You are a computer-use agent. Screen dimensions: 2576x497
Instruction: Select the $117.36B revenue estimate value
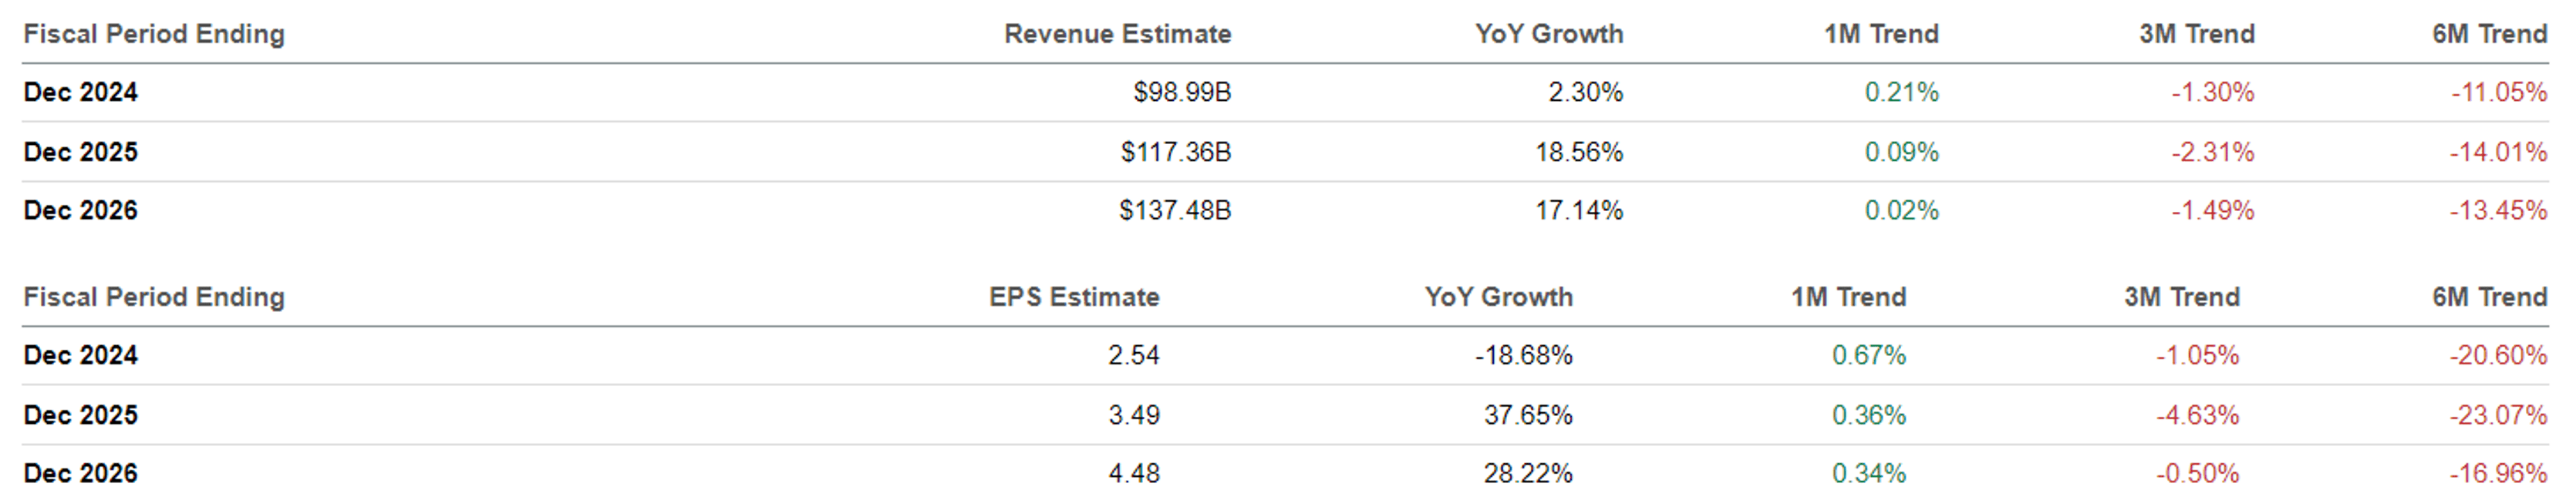[1175, 152]
